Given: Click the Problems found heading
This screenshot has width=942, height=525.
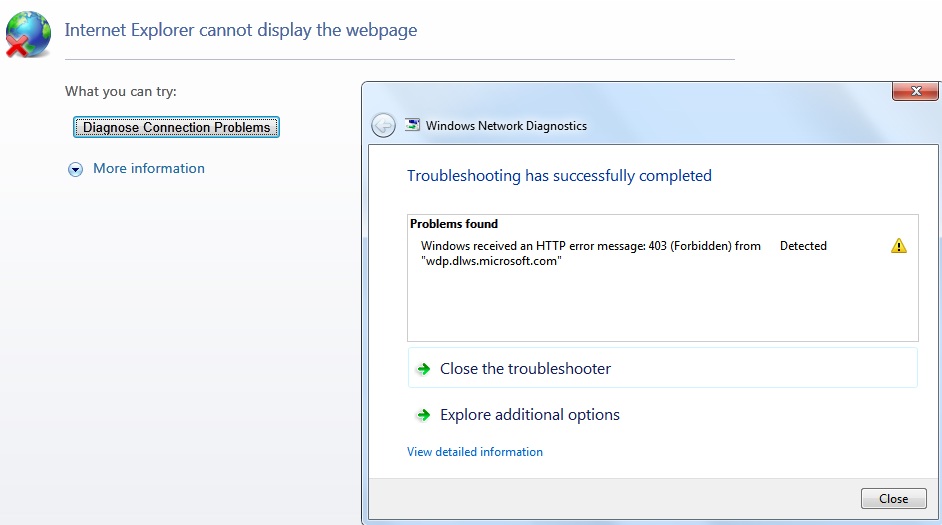Looking at the screenshot, I should pyautogui.click(x=454, y=223).
